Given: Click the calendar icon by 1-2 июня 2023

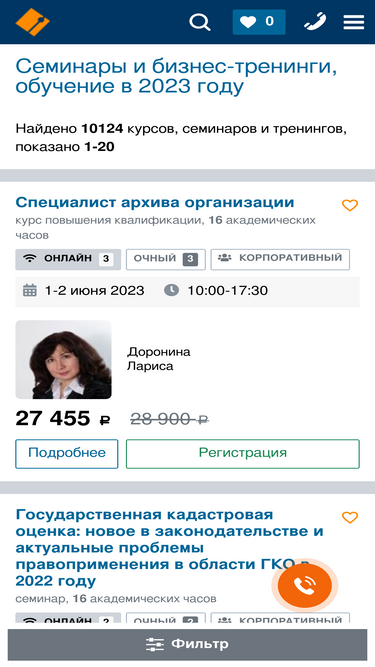Looking at the screenshot, I should tap(29, 291).
